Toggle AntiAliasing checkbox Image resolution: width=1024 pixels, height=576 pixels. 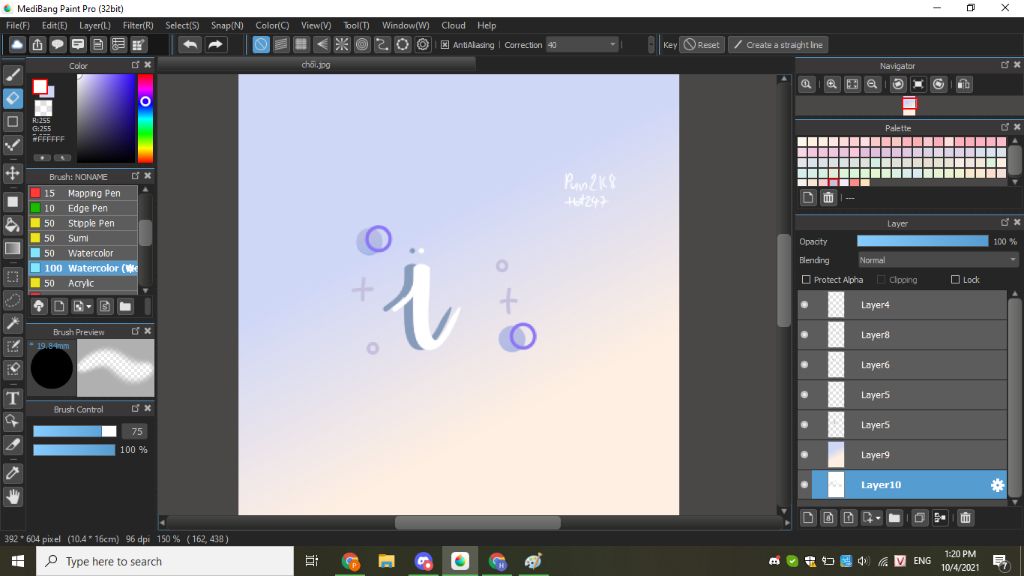click(x=445, y=45)
